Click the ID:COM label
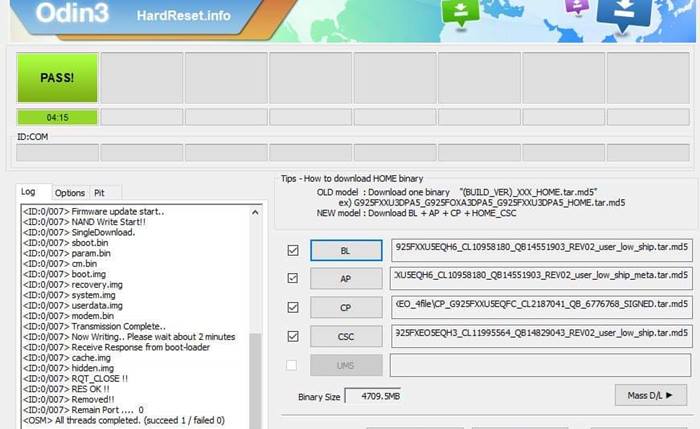700x429 pixels. (33, 137)
